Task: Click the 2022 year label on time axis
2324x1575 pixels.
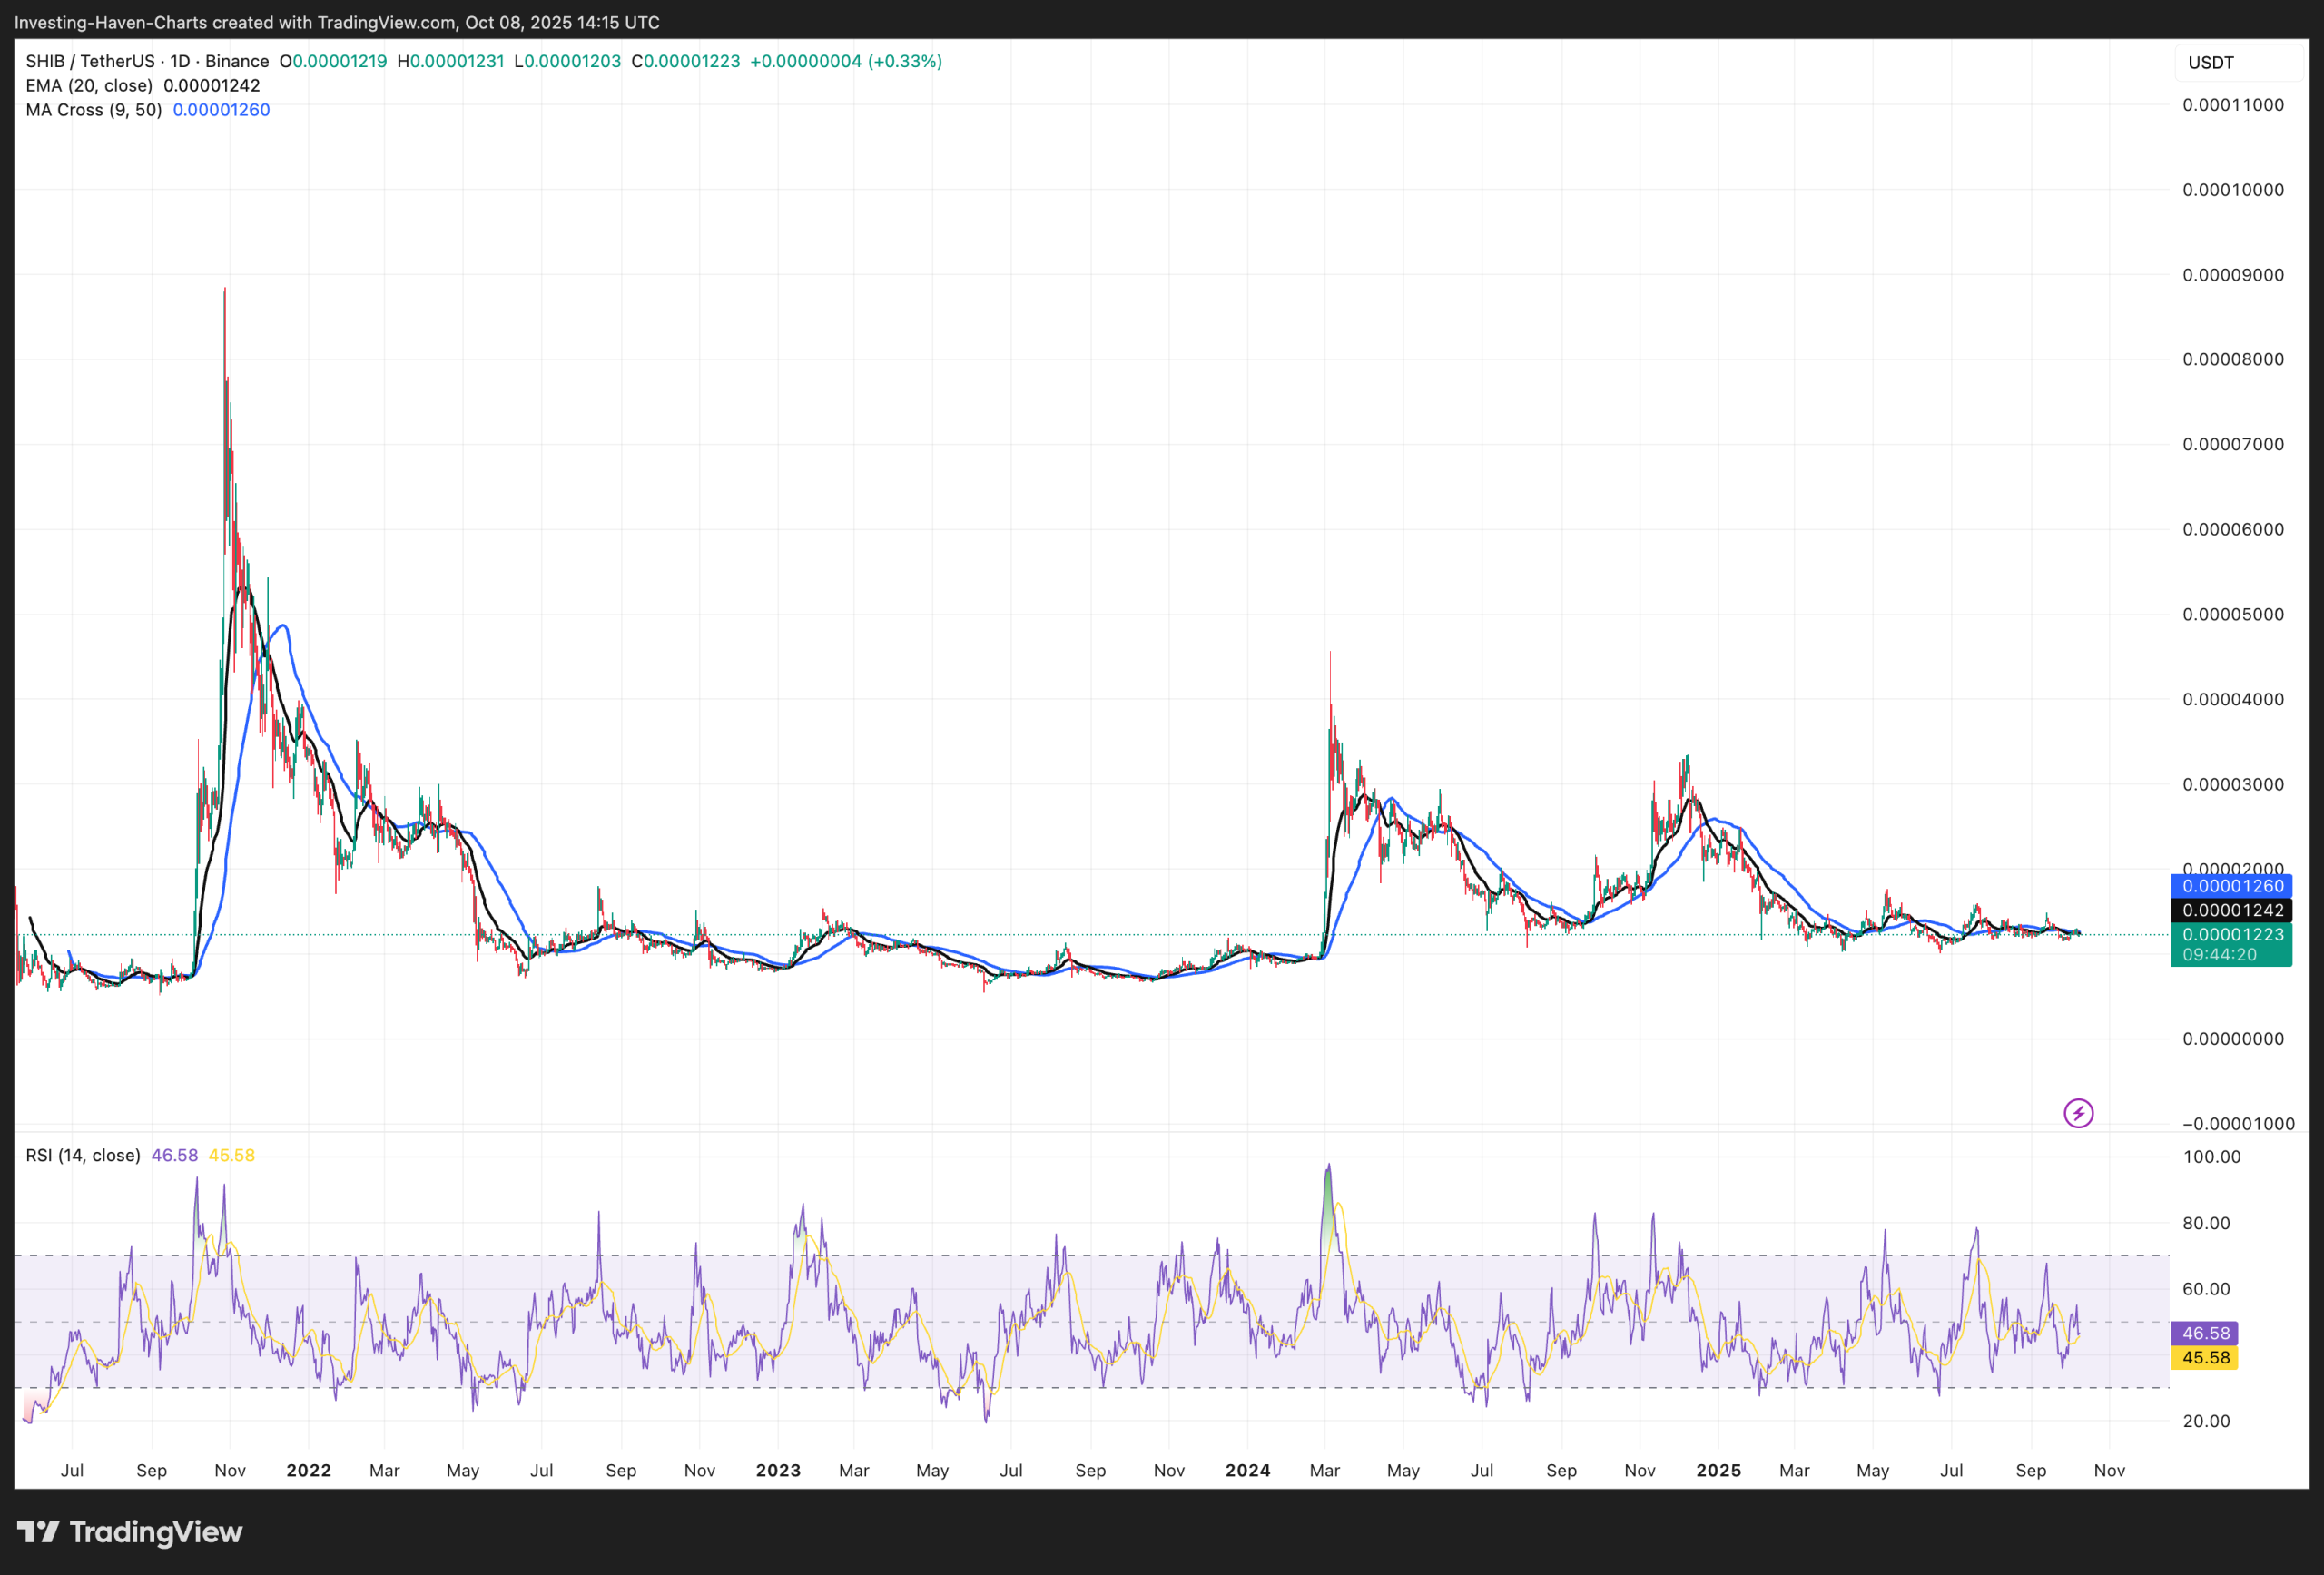Action: point(308,1470)
